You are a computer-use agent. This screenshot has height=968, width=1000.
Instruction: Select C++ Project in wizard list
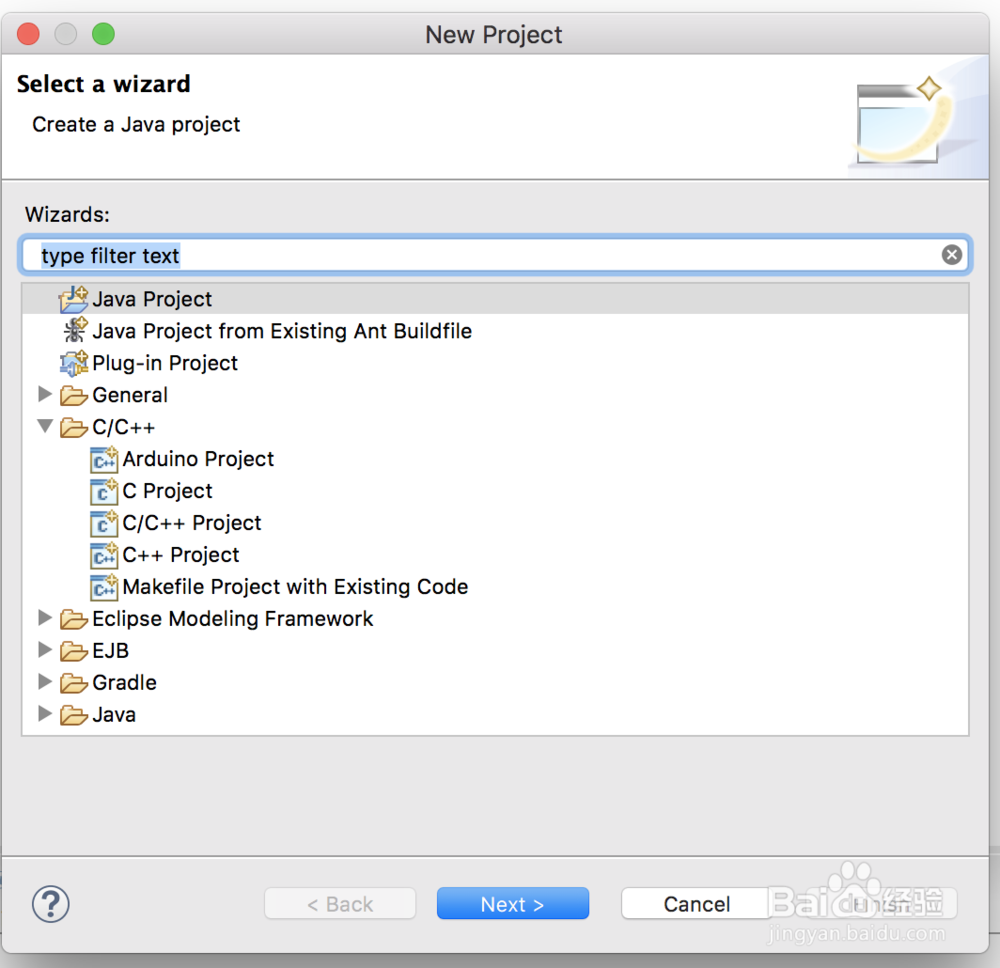click(x=181, y=555)
